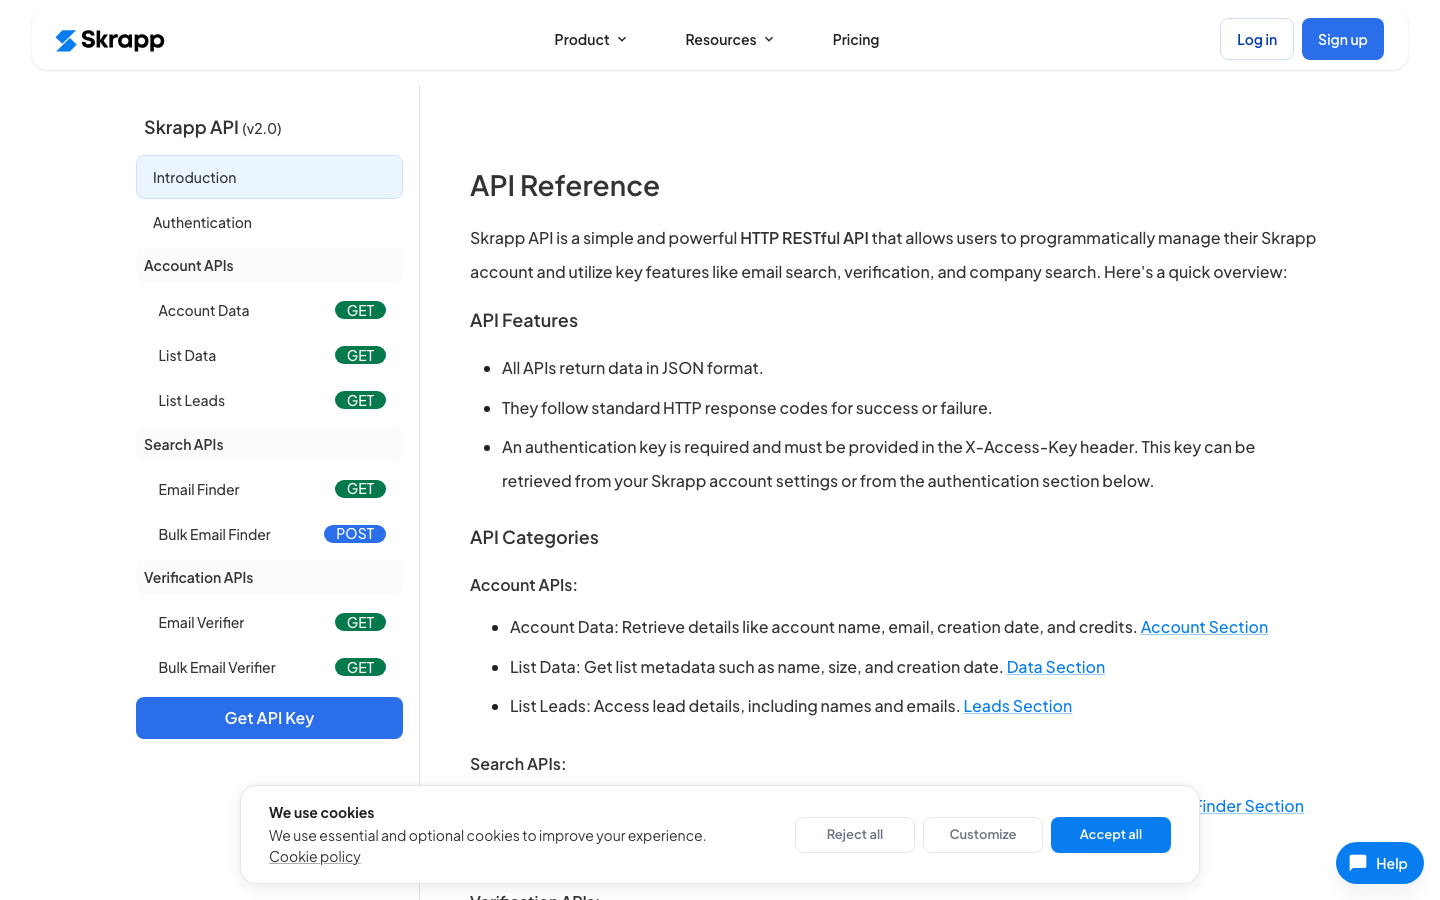The image size is (1440, 900).
Task: Click the Sign up button
Action: coord(1343,39)
